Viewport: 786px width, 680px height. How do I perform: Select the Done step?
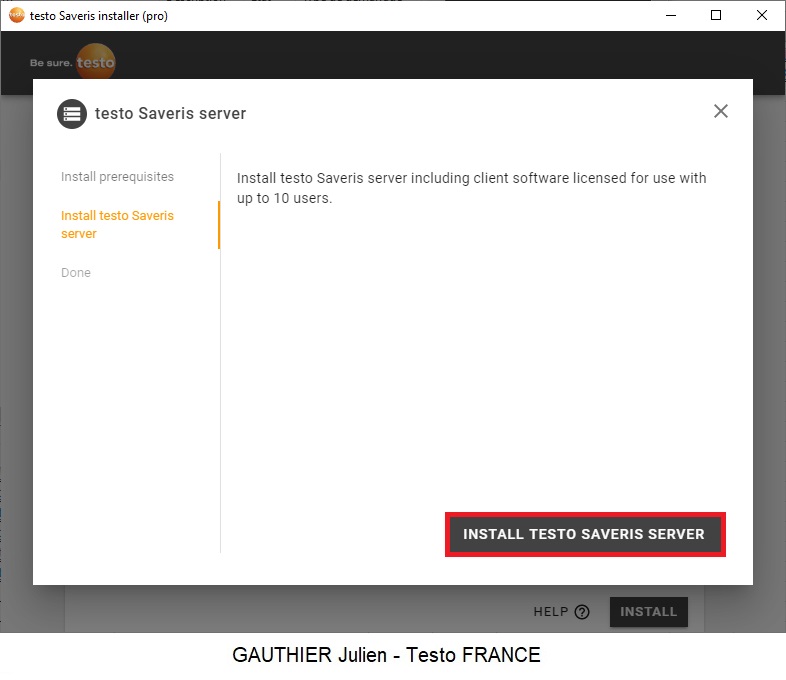(x=76, y=273)
